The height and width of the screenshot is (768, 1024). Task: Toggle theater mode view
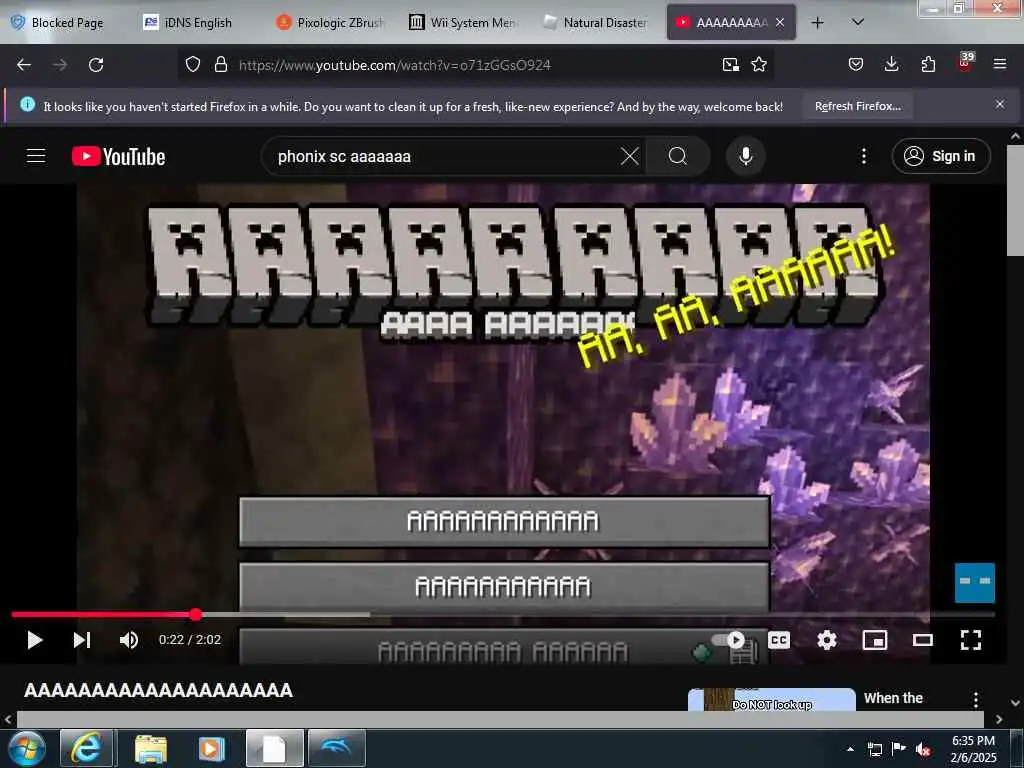click(x=923, y=640)
